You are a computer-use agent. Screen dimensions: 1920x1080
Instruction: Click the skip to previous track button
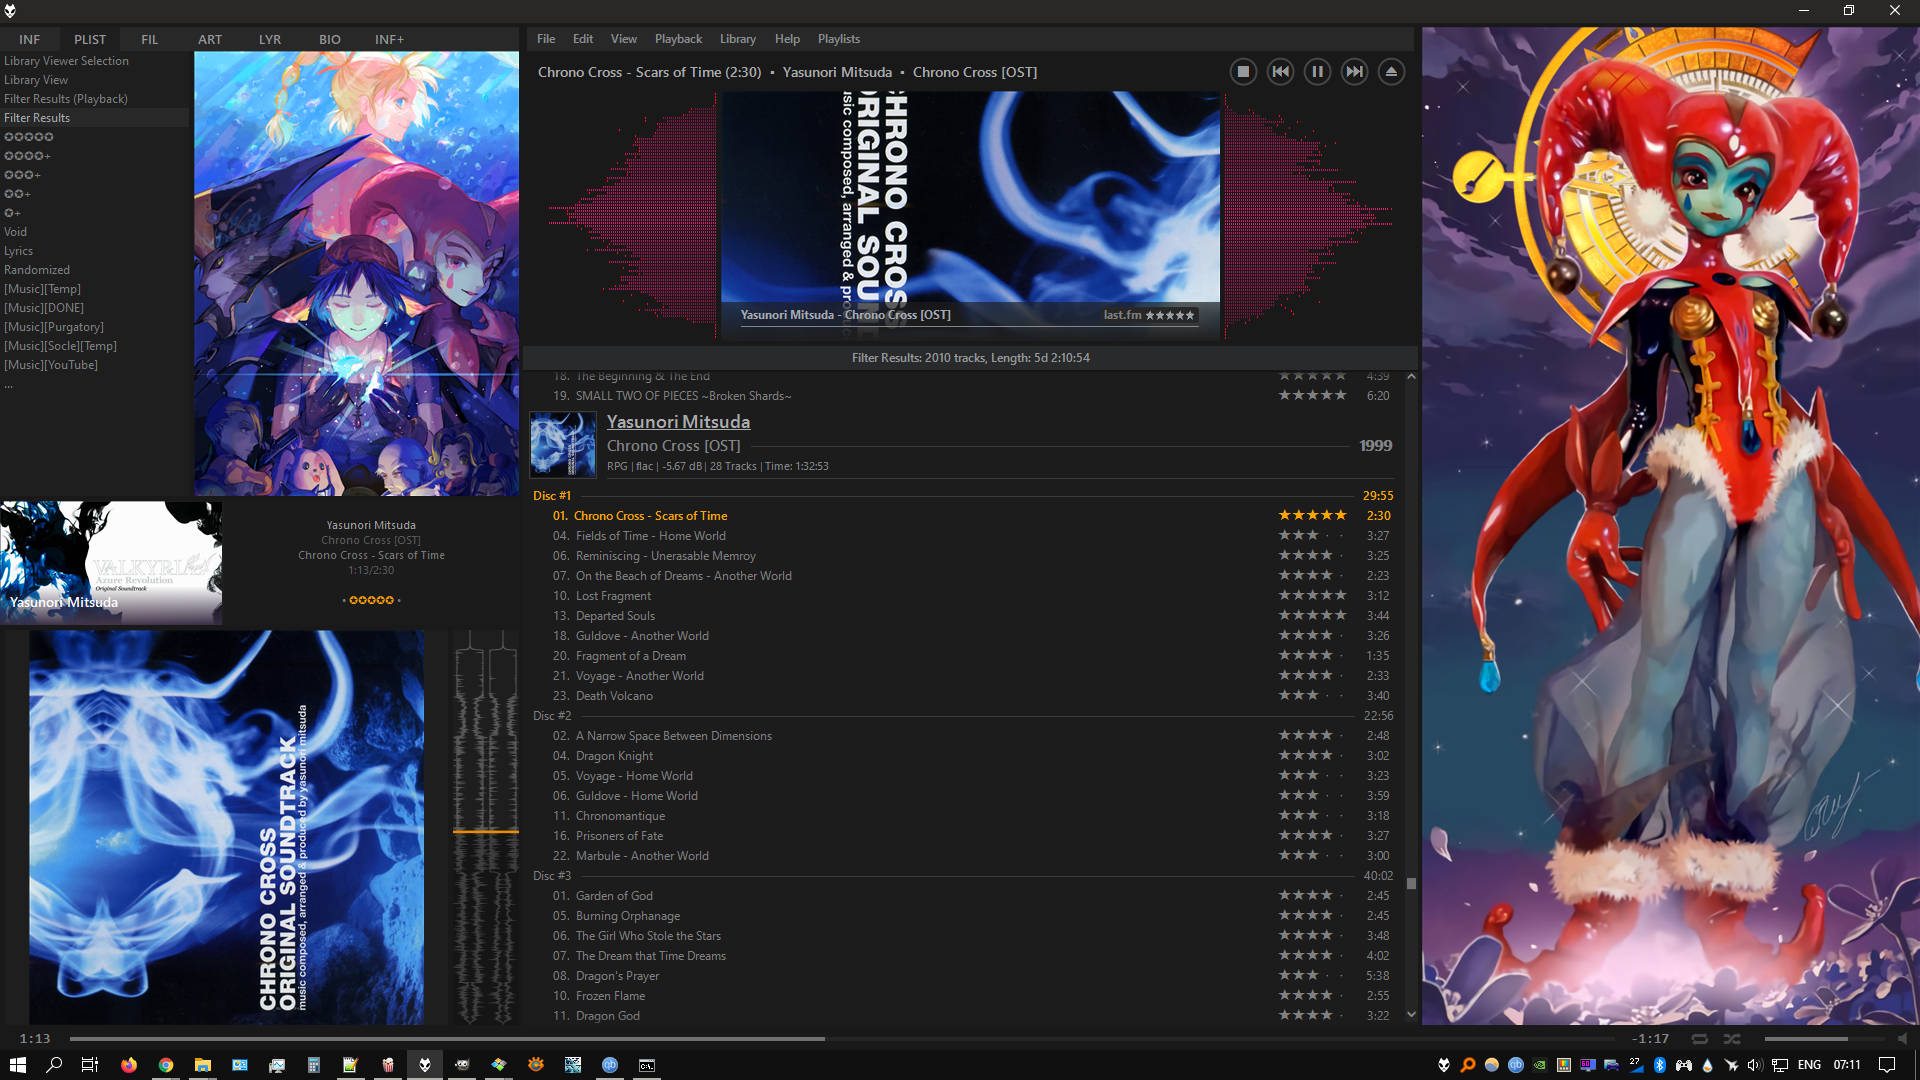tap(1279, 71)
